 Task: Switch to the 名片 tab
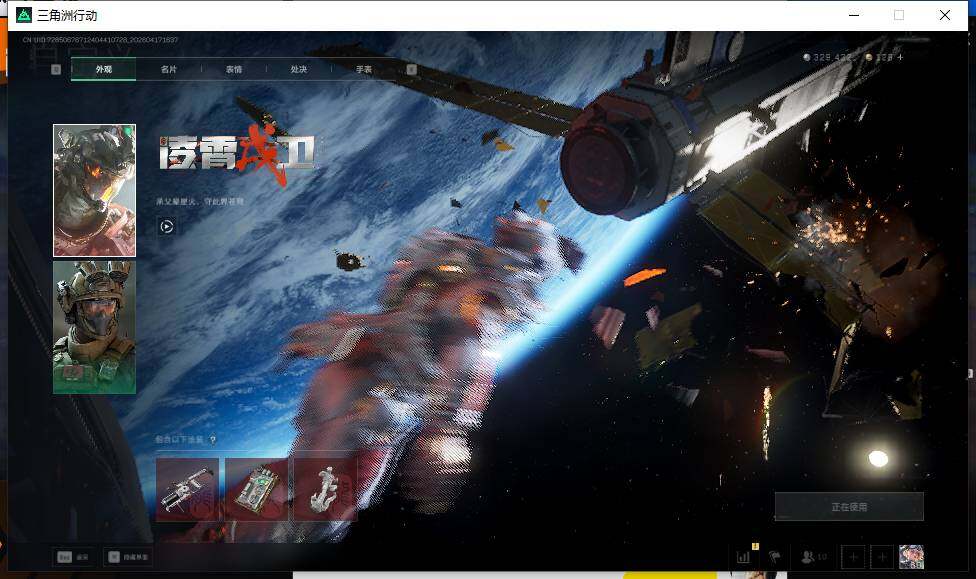click(x=169, y=69)
